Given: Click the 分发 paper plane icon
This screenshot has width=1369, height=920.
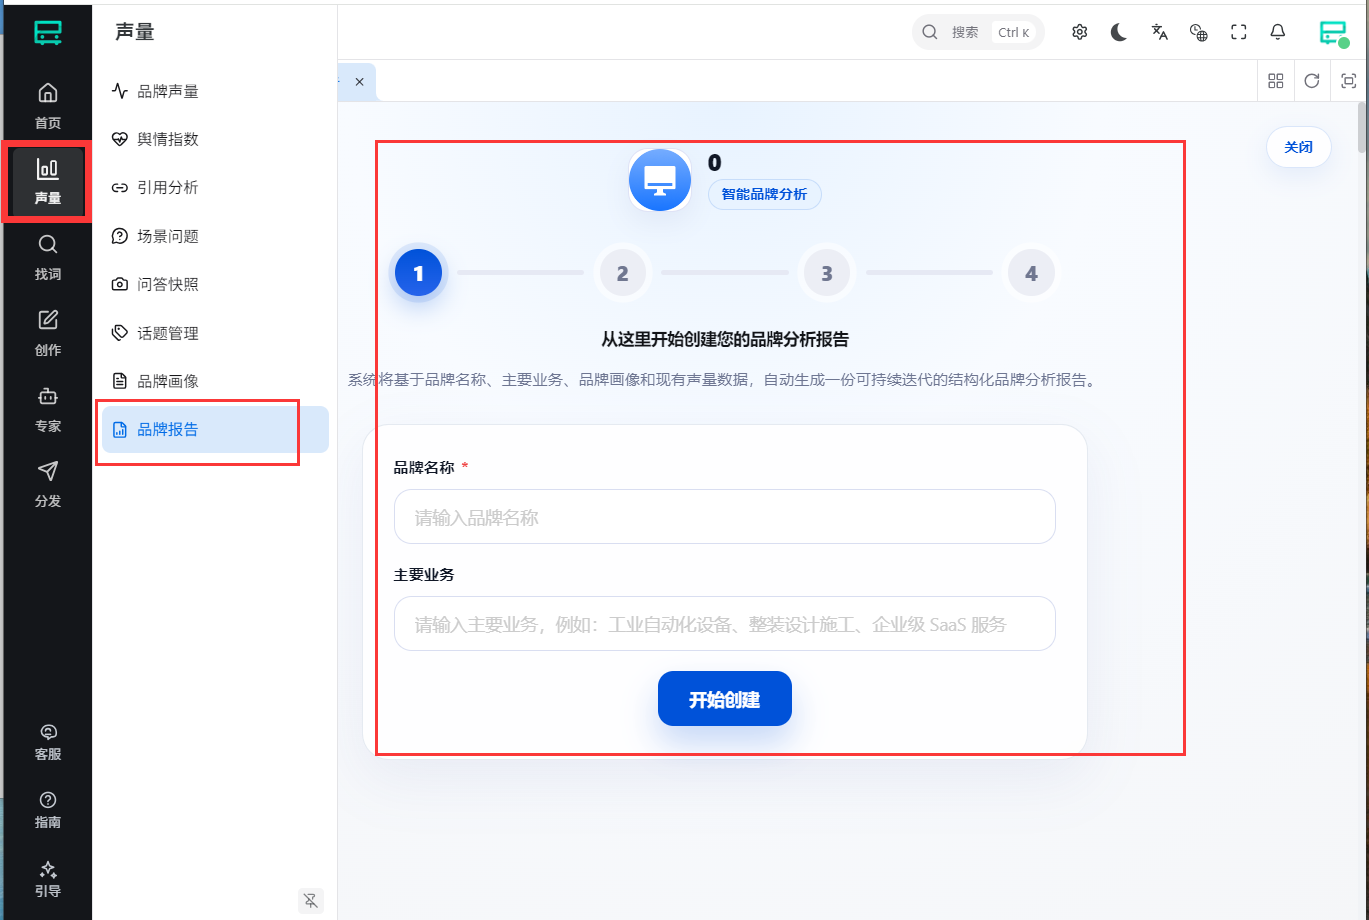Looking at the screenshot, I should 47,483.
